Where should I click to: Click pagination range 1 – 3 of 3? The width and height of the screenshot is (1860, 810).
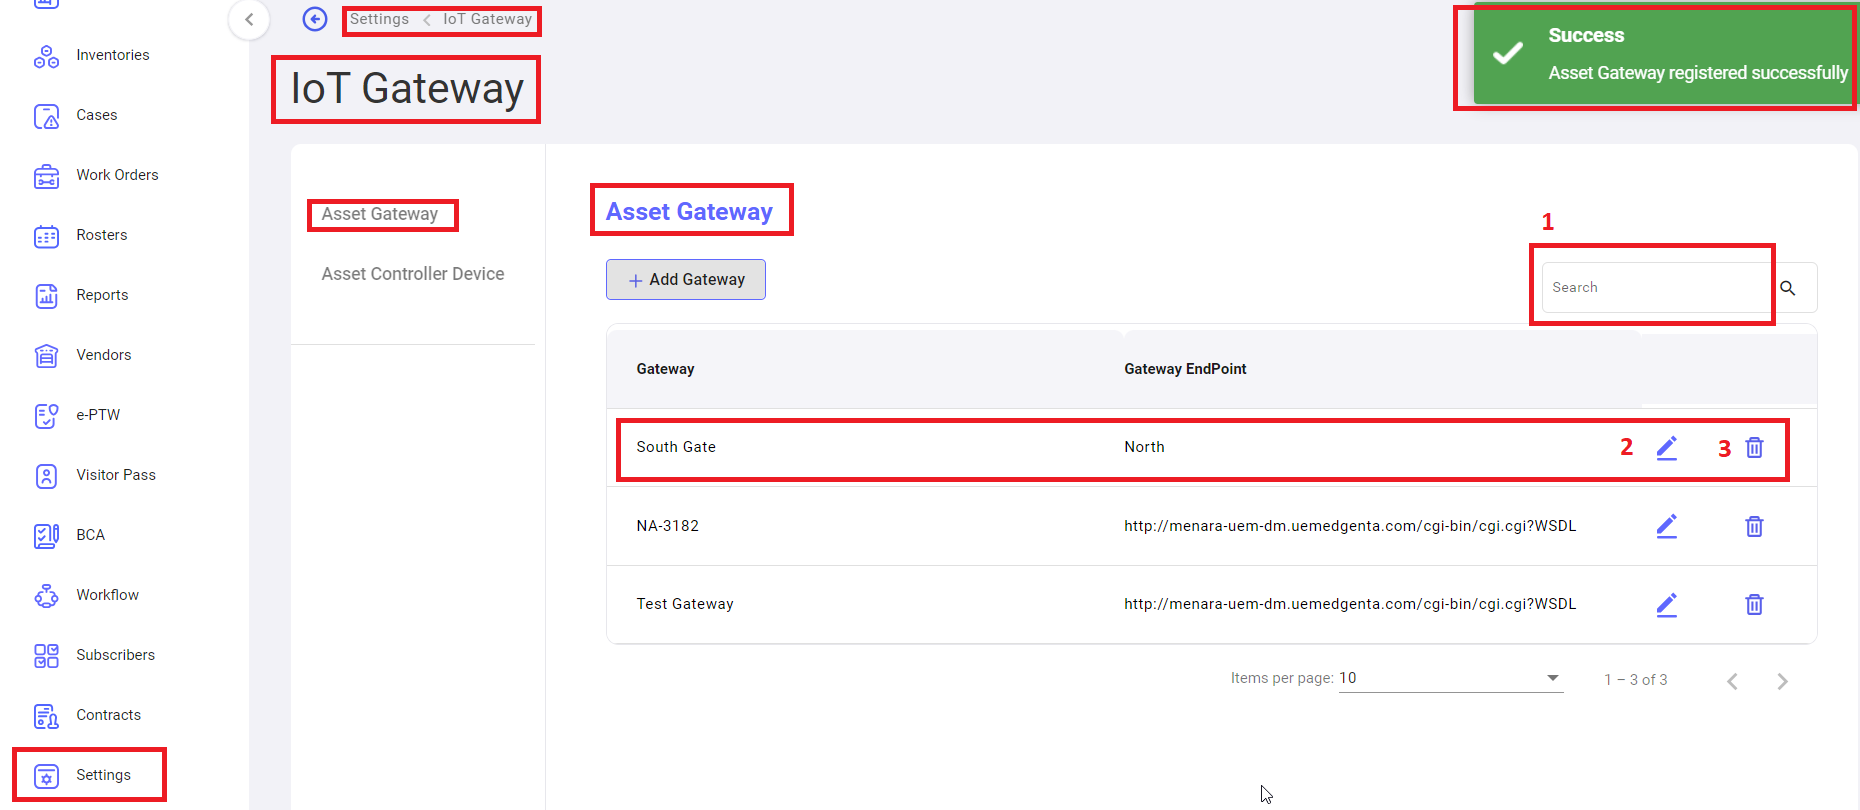pyautogui.click(x=1636, y=680)
